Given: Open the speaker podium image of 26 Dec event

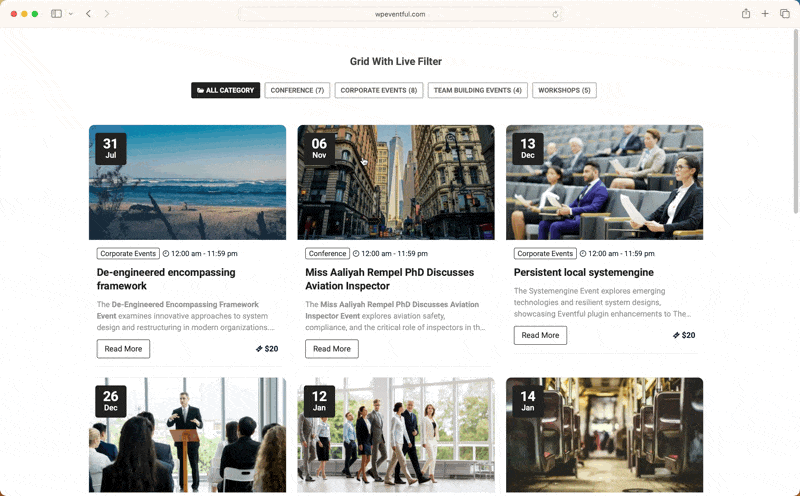Looking at the screenshot, I should pos(187,435).
